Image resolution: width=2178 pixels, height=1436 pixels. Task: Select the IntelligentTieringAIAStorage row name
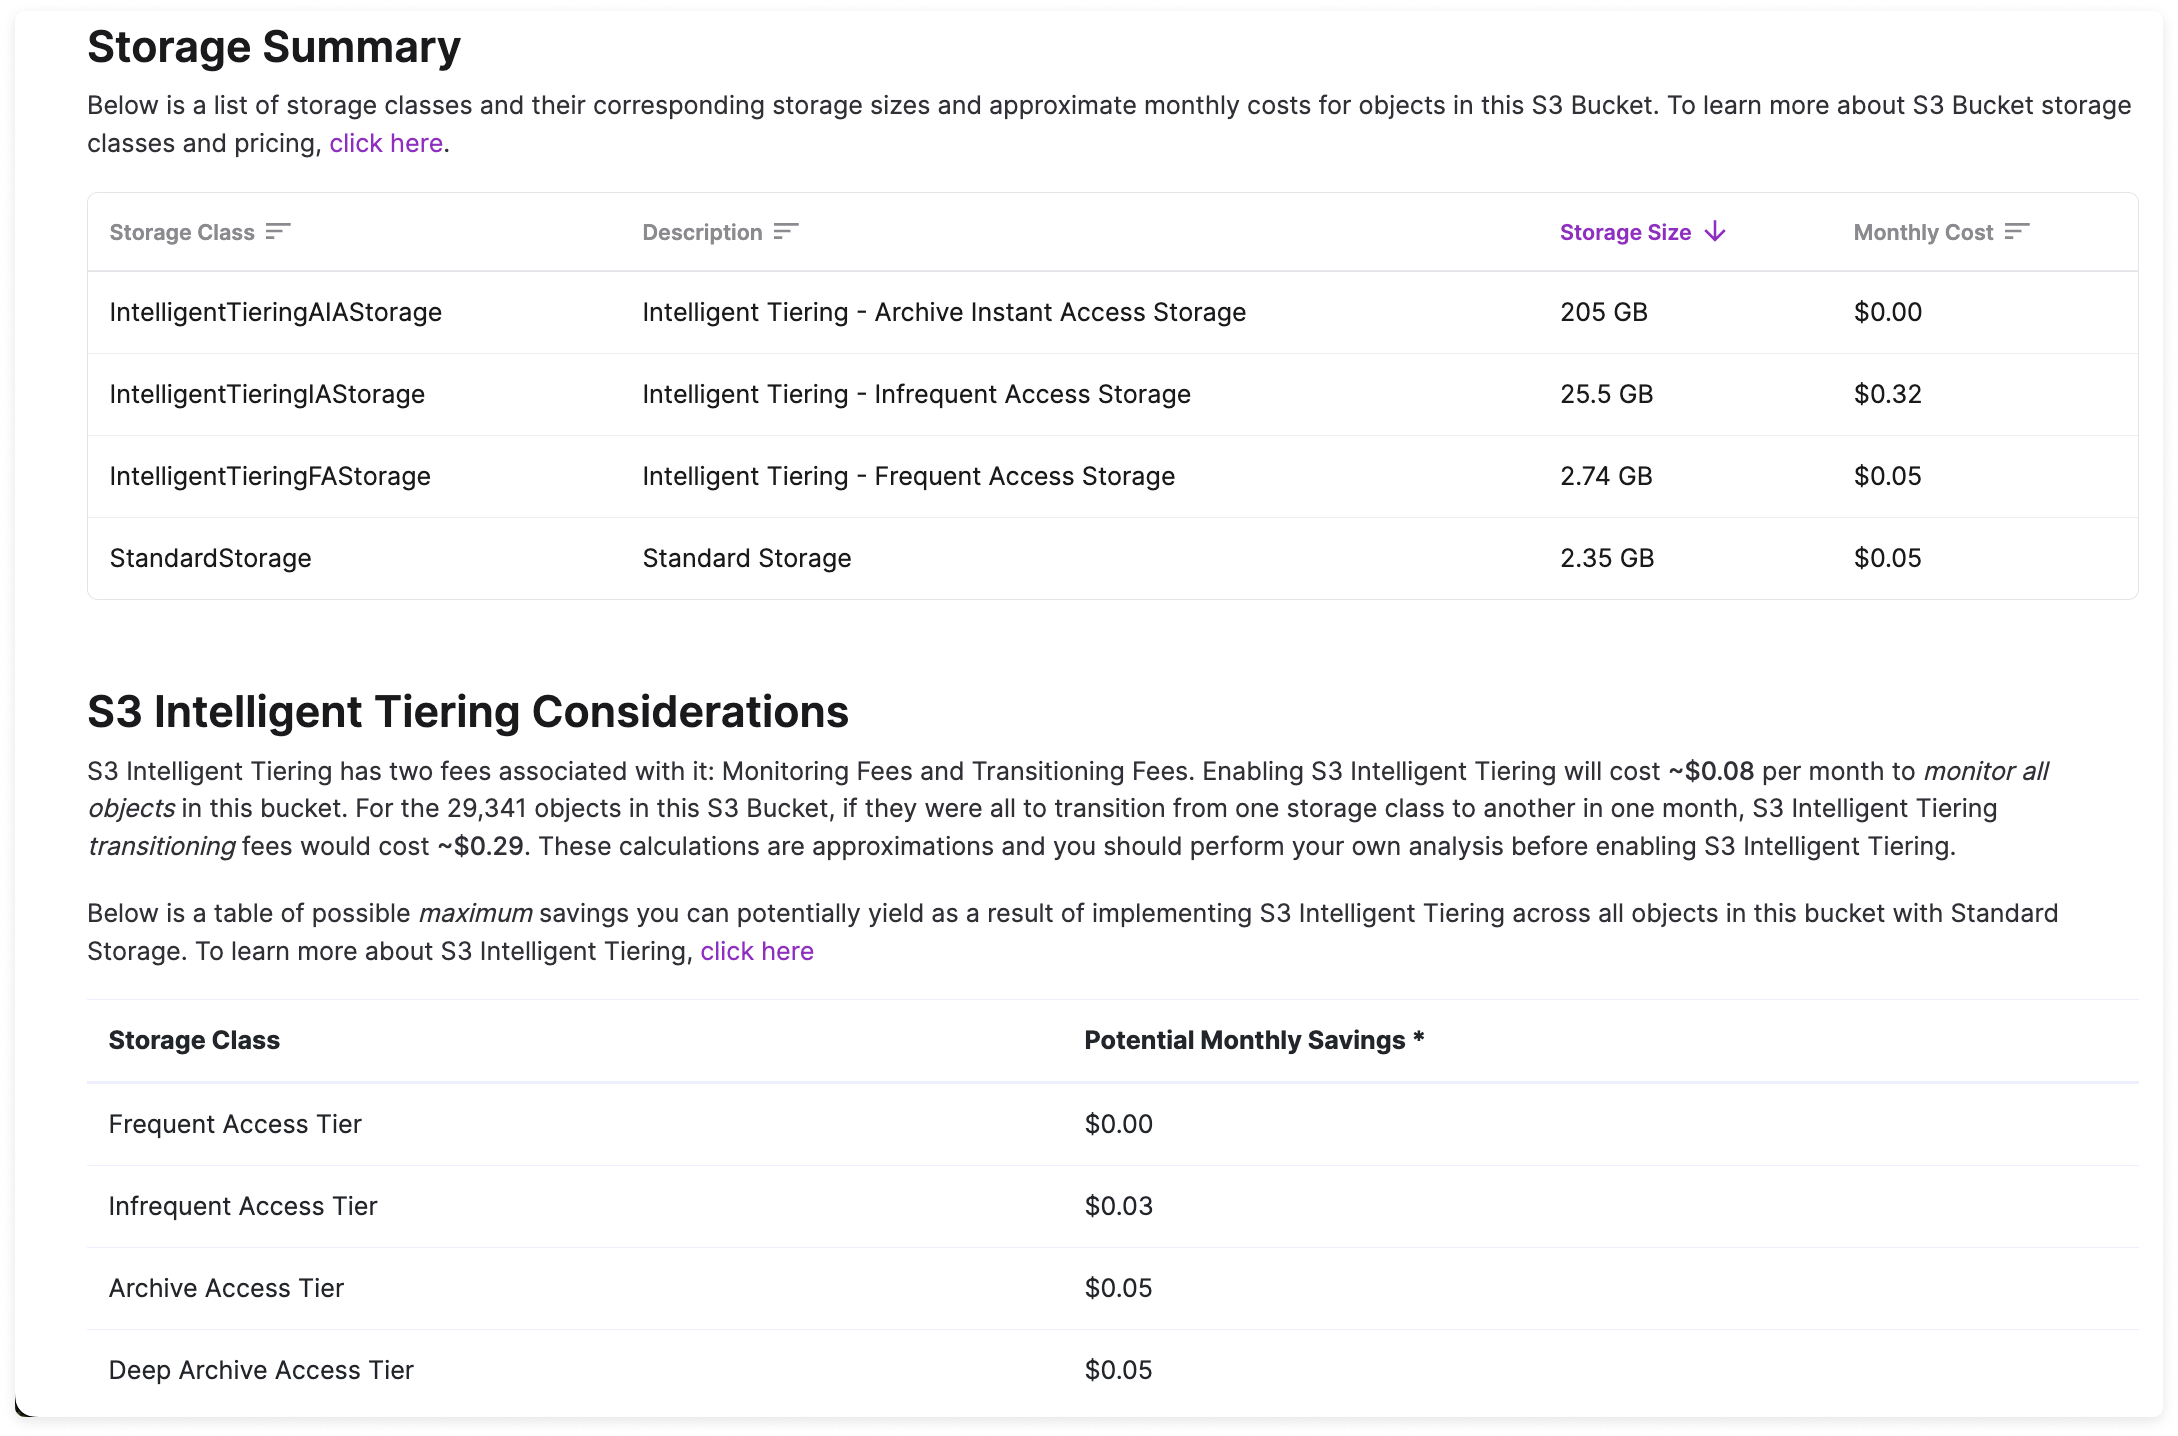click(275, 312)
